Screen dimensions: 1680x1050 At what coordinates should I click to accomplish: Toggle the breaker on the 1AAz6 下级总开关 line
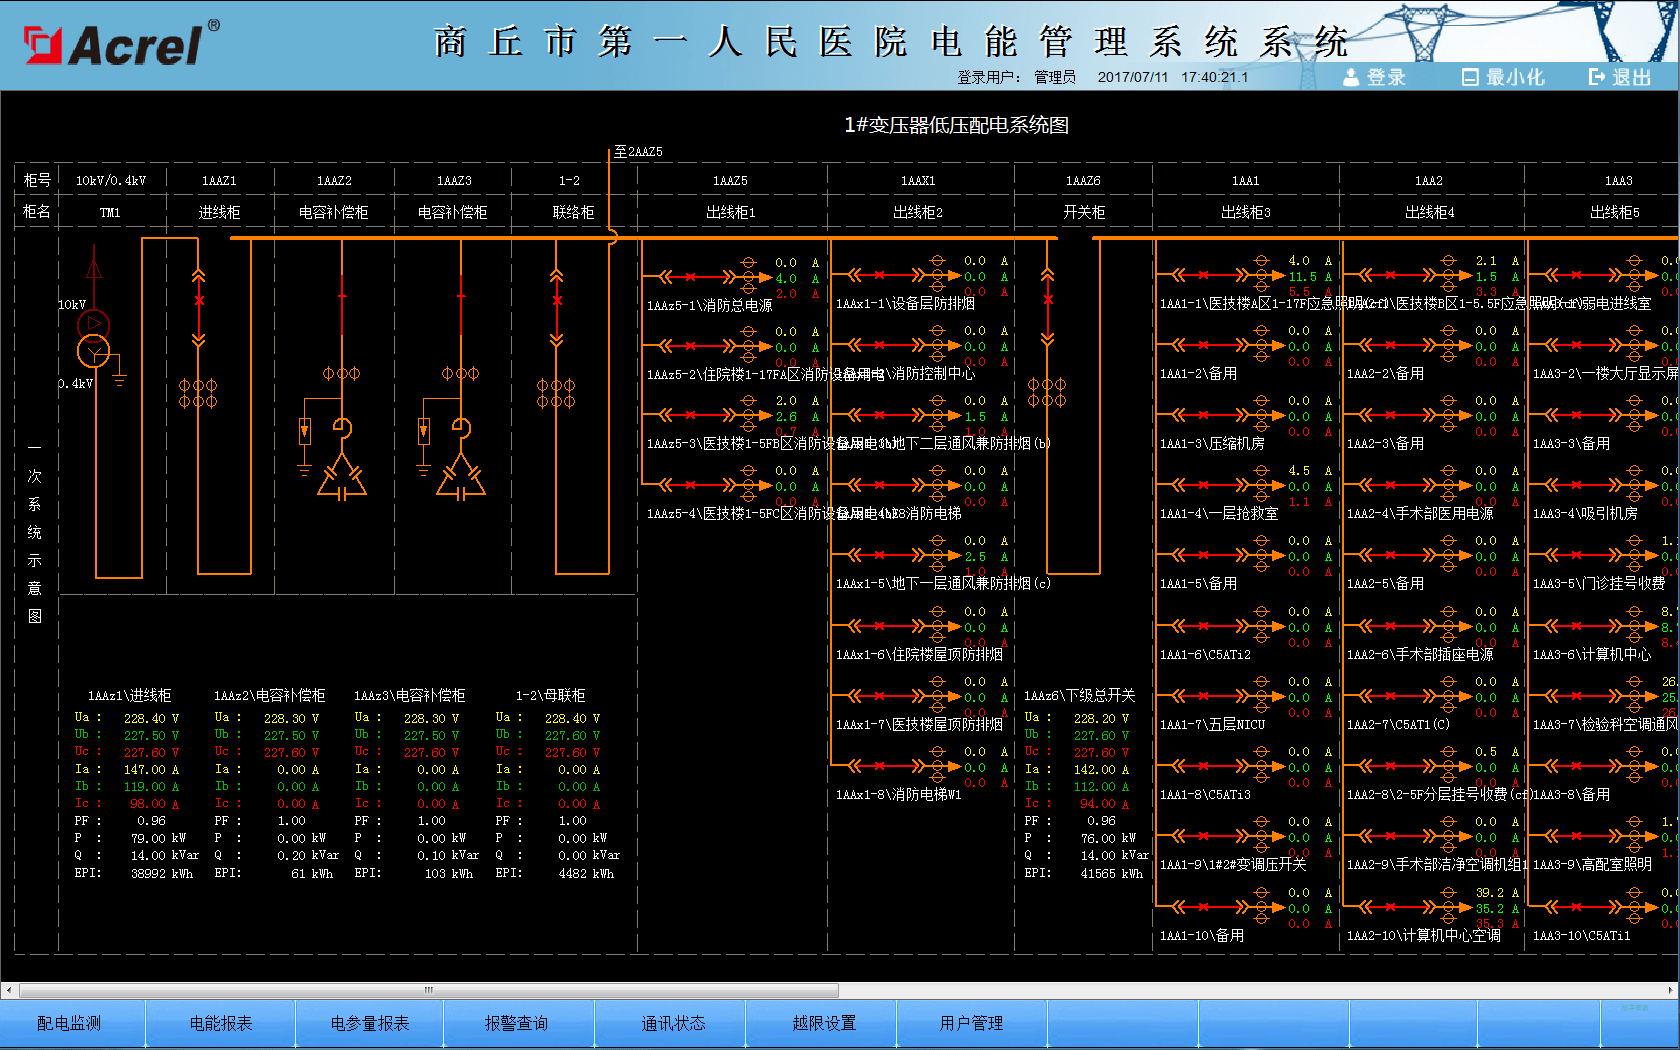1047,297
